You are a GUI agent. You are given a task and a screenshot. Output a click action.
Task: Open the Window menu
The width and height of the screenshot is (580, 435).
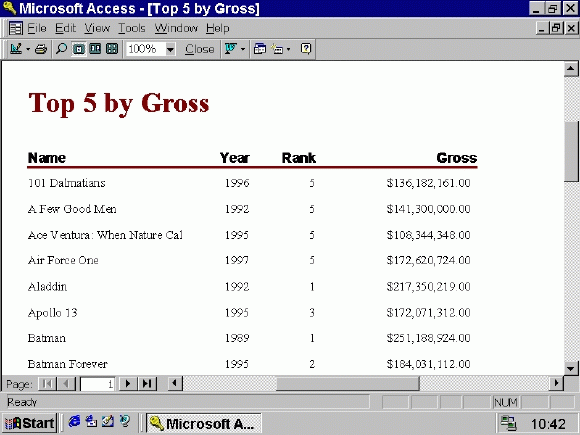point(176,28)
